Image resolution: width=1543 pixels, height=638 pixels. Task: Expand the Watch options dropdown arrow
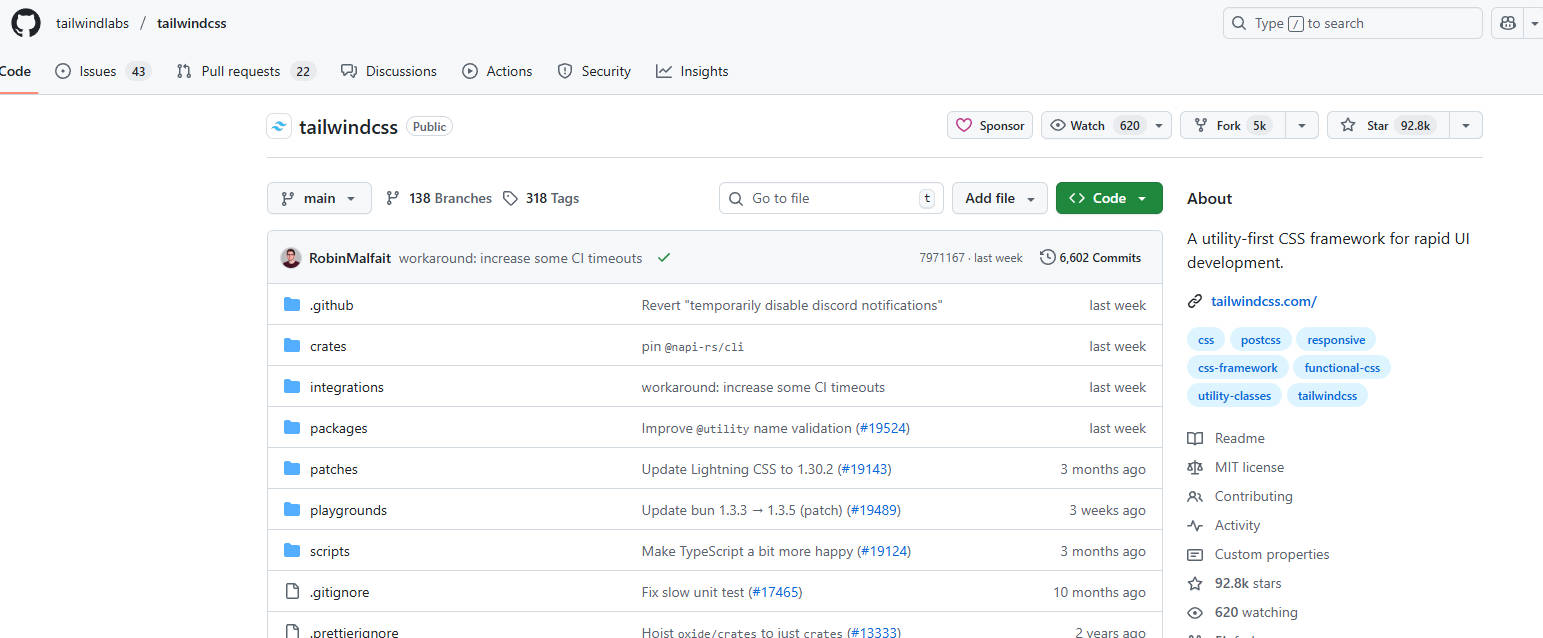1159,125
